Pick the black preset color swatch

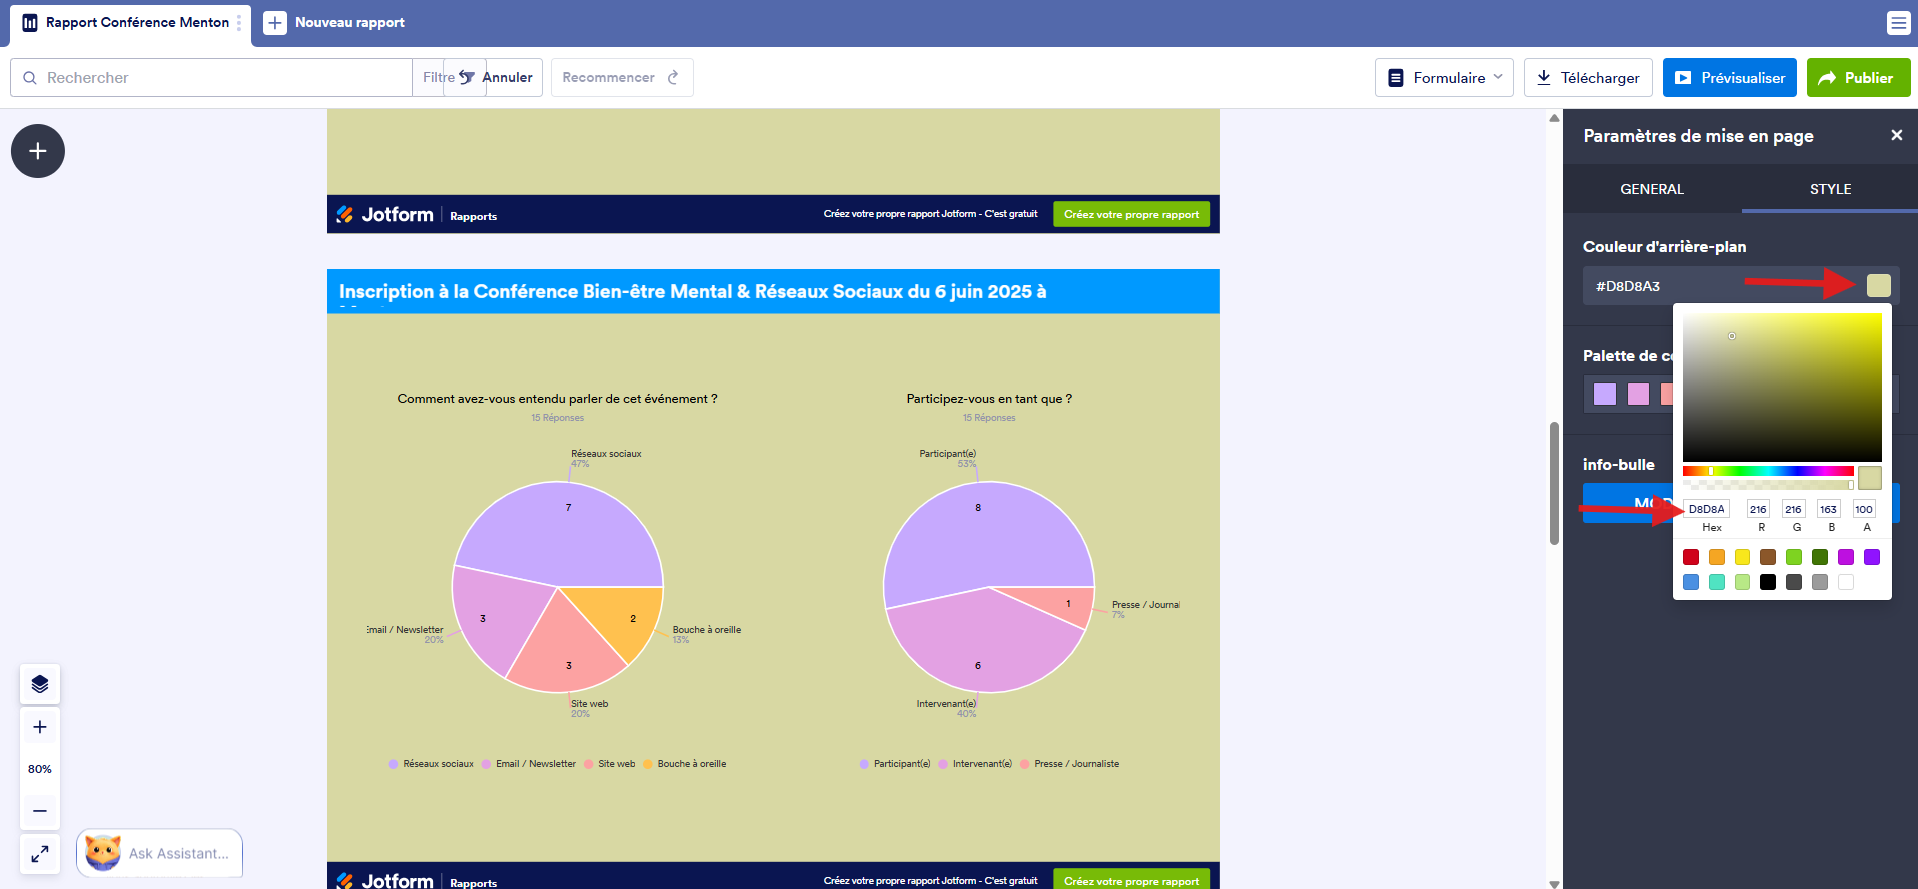coord(1768,582)
